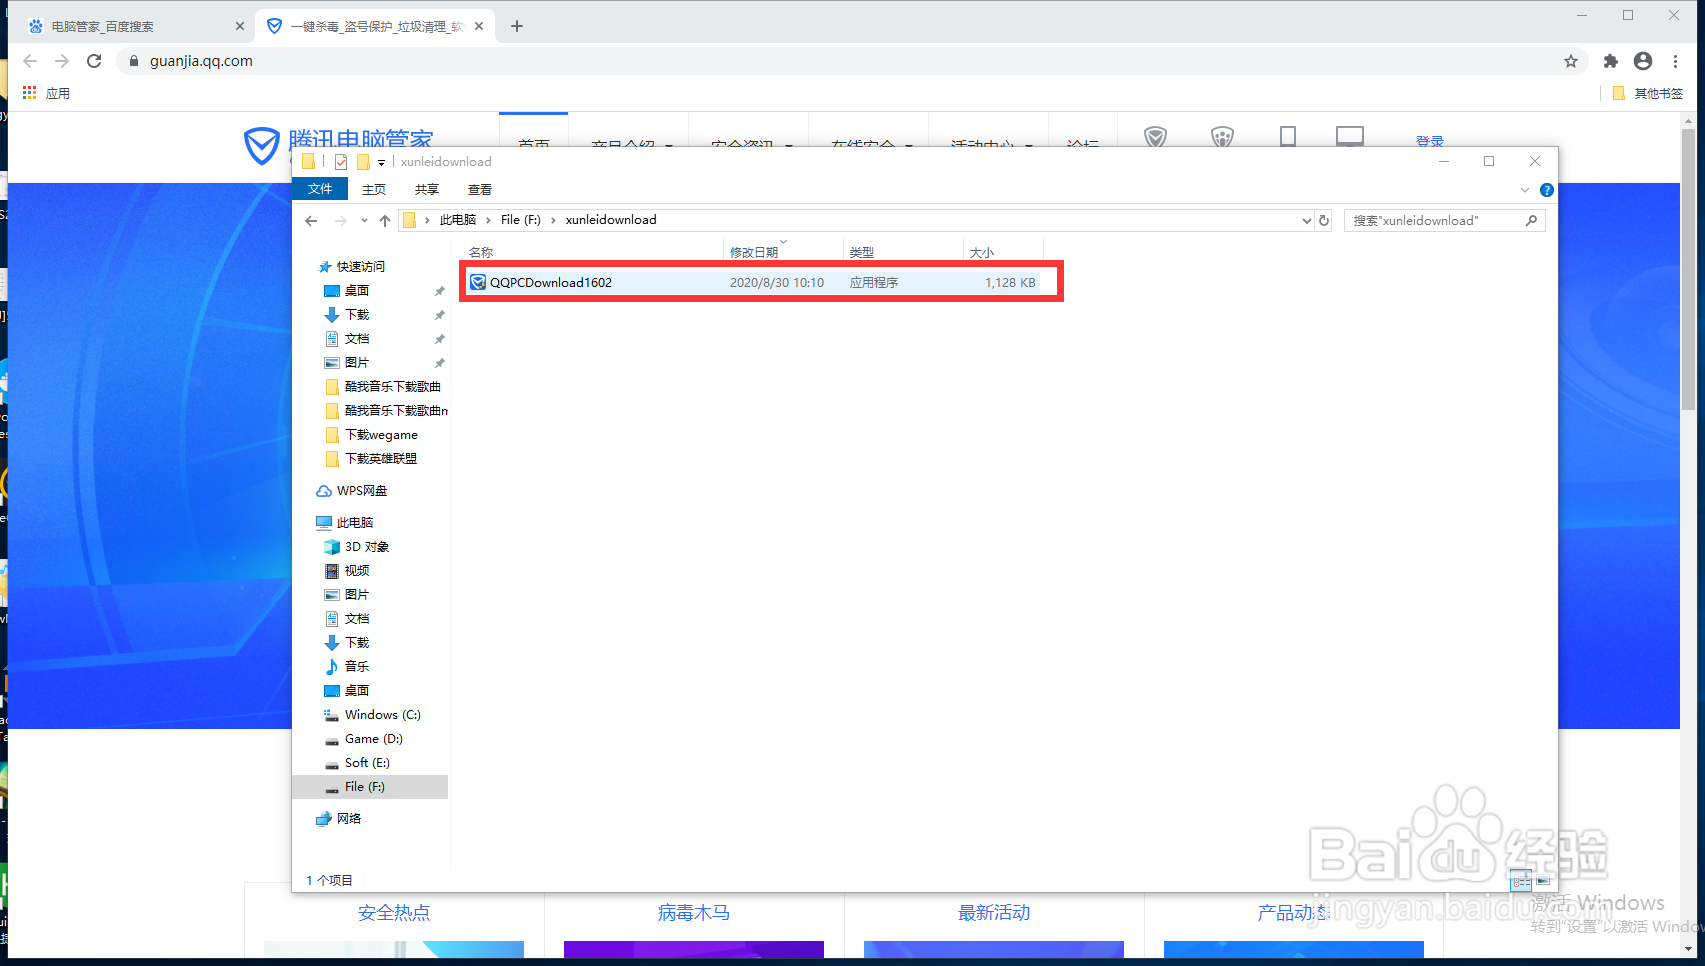The image size is (1705, 966).
Task: Open browser profile avatar icon
Action: click(1642, 61)
